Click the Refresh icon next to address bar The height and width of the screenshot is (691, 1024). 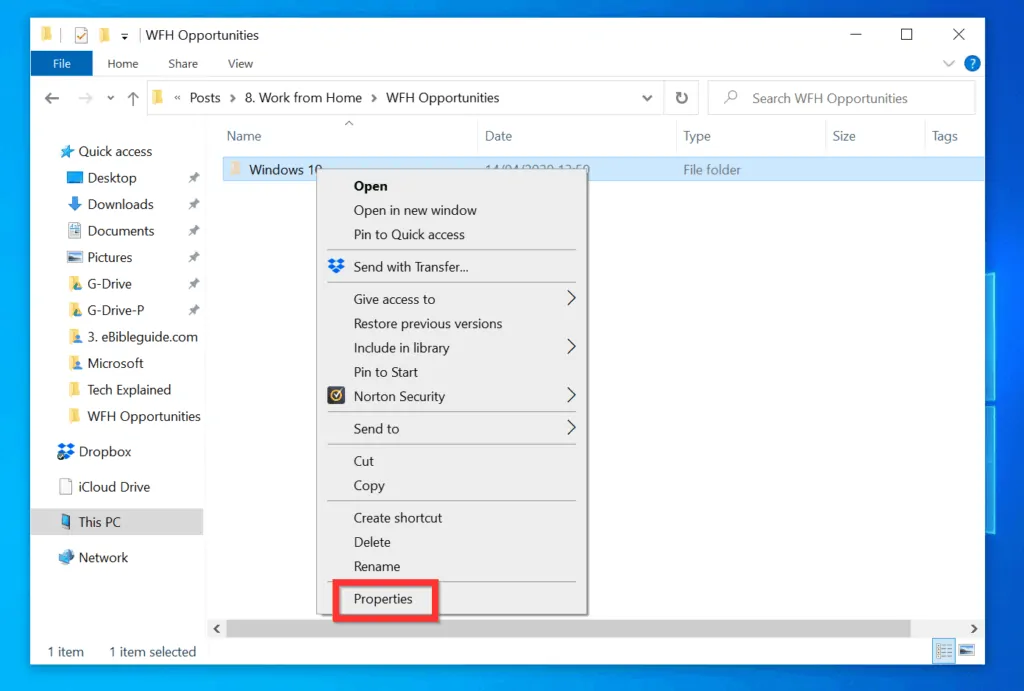coord(681,97)
